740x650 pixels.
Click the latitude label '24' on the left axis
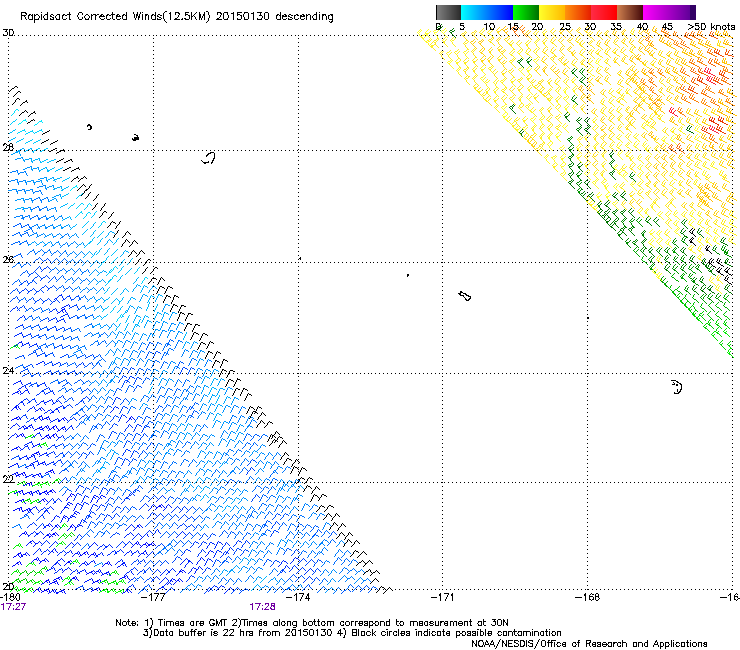coord(8,371)
